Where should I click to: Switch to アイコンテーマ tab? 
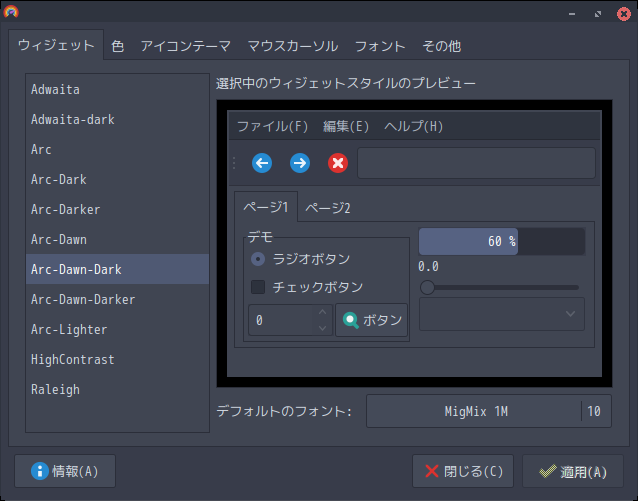tap(186, 46)
